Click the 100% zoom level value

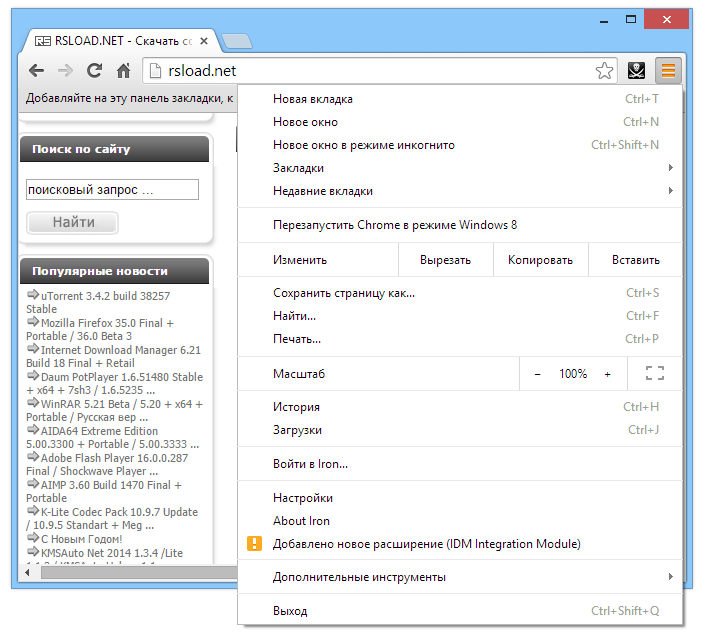[573, 374]
